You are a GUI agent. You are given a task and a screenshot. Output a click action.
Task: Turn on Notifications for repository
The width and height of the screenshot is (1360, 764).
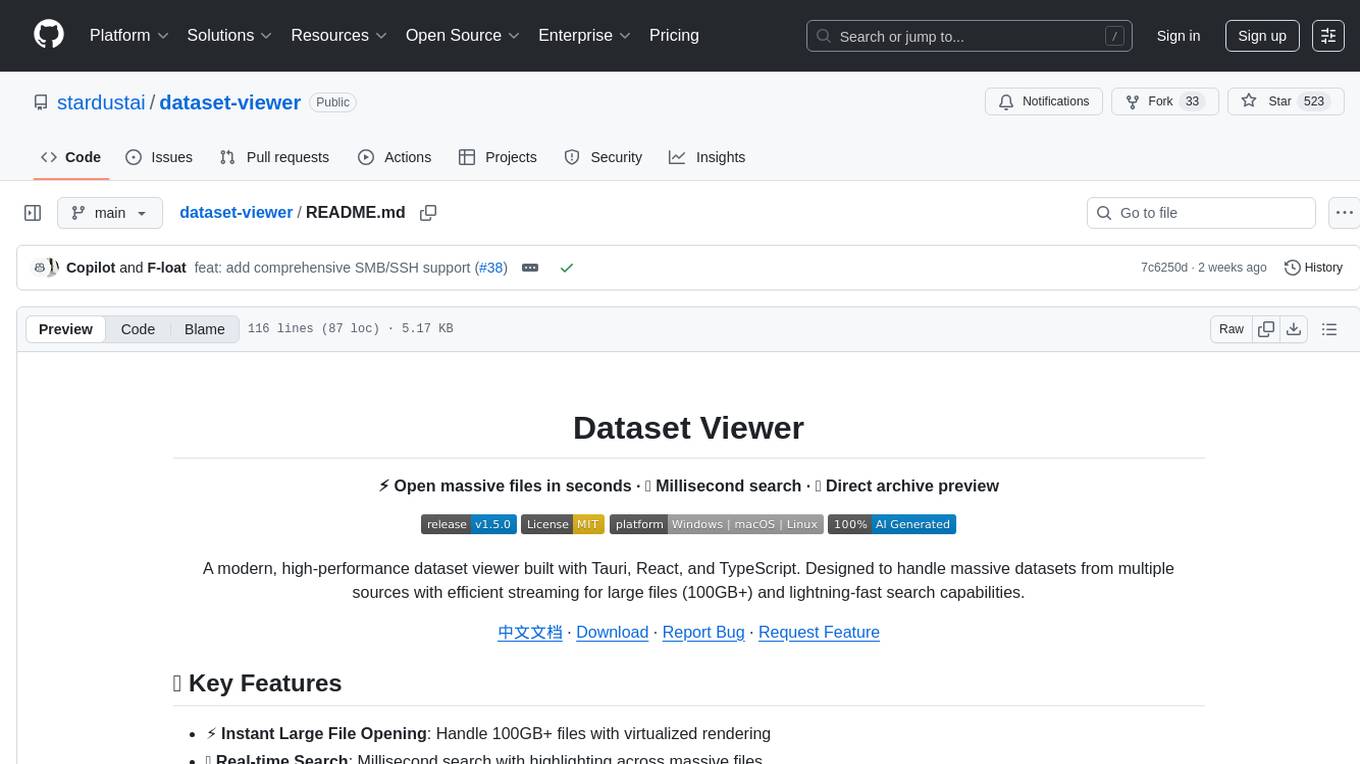coord(1044,102)
